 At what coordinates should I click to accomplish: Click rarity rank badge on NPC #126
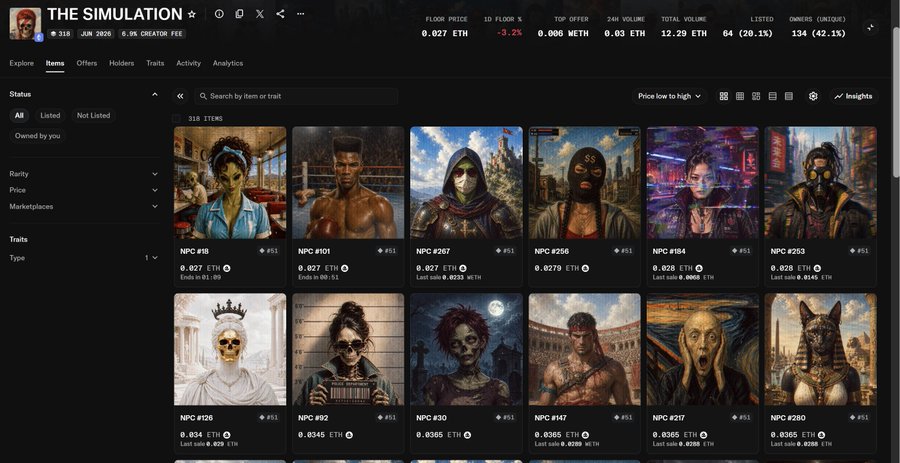[269, 418]
